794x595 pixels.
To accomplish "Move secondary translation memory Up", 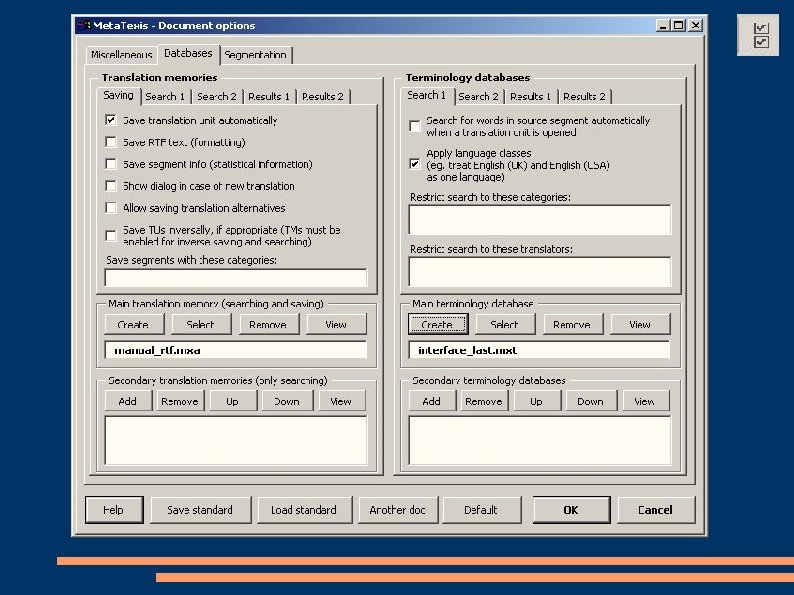I will coord(233,401).
